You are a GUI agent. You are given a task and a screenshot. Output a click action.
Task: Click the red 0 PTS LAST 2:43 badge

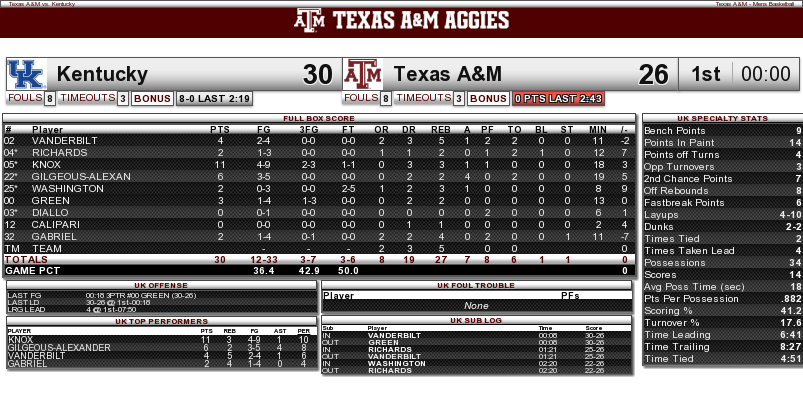coord(558,99)
